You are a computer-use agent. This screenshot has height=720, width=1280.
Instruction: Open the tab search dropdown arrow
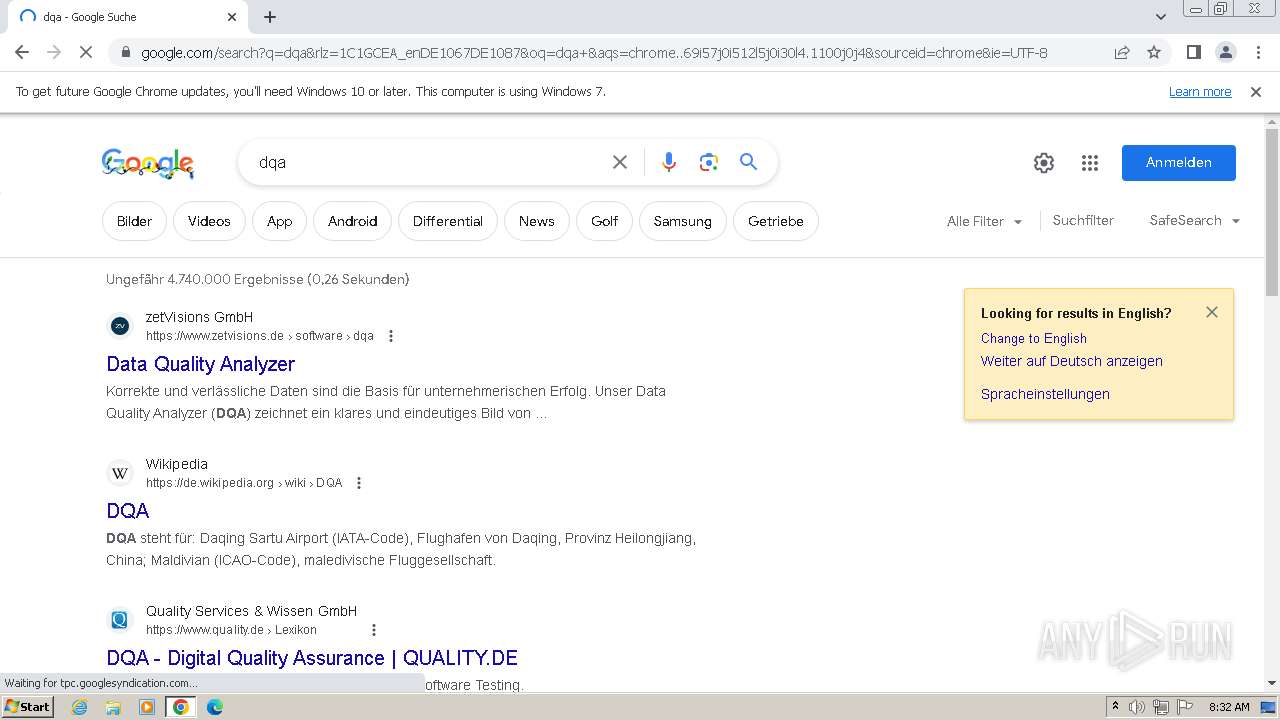pos(1161,17)
